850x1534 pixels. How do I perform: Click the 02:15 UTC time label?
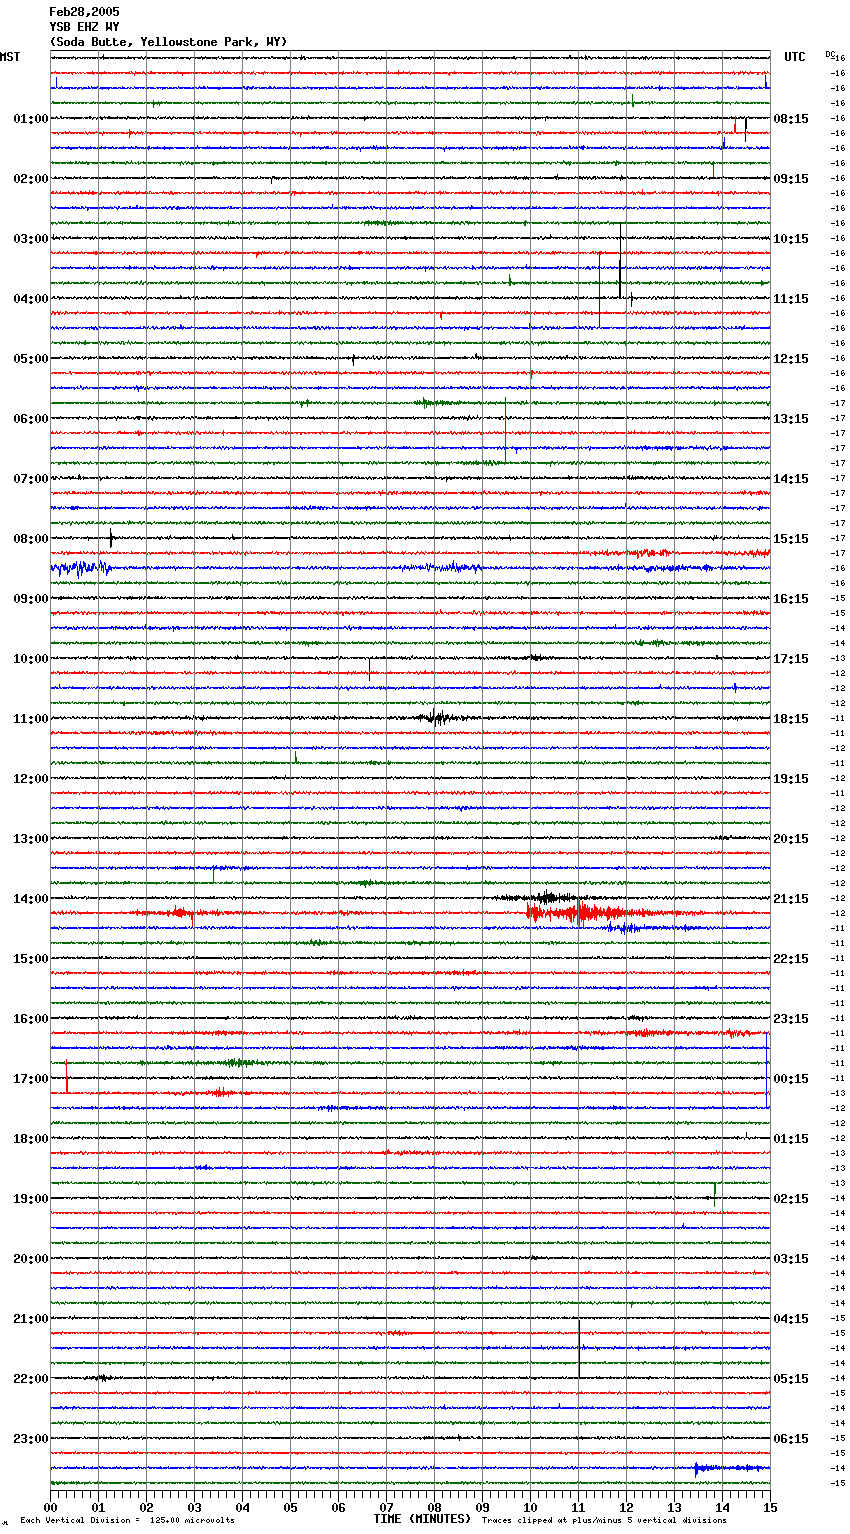(x=791, y=1199)
